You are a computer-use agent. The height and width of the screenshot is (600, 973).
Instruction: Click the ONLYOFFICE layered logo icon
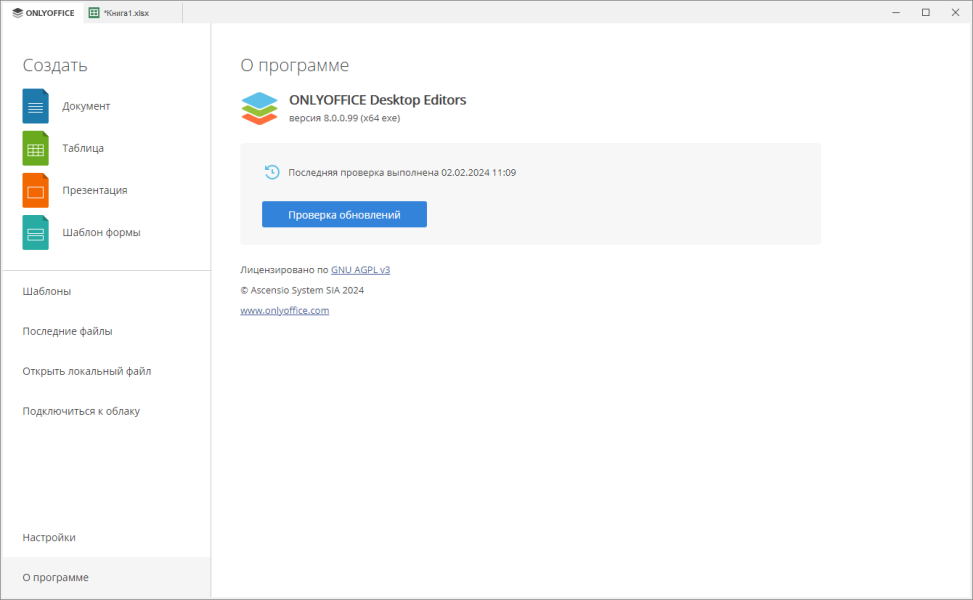(259, 109)
